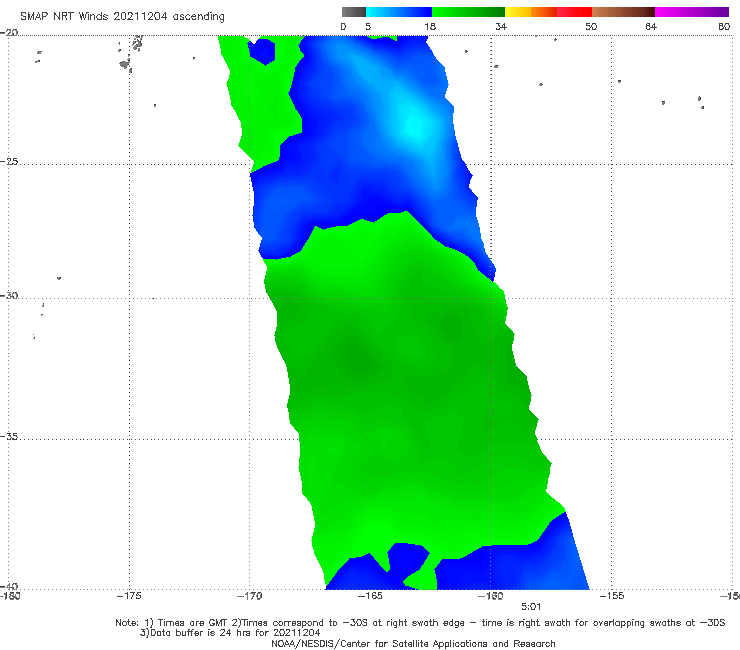The width and height of the screenshot is (740, 650).
Task: Click the longitude label '-170'
Action: 250,596
